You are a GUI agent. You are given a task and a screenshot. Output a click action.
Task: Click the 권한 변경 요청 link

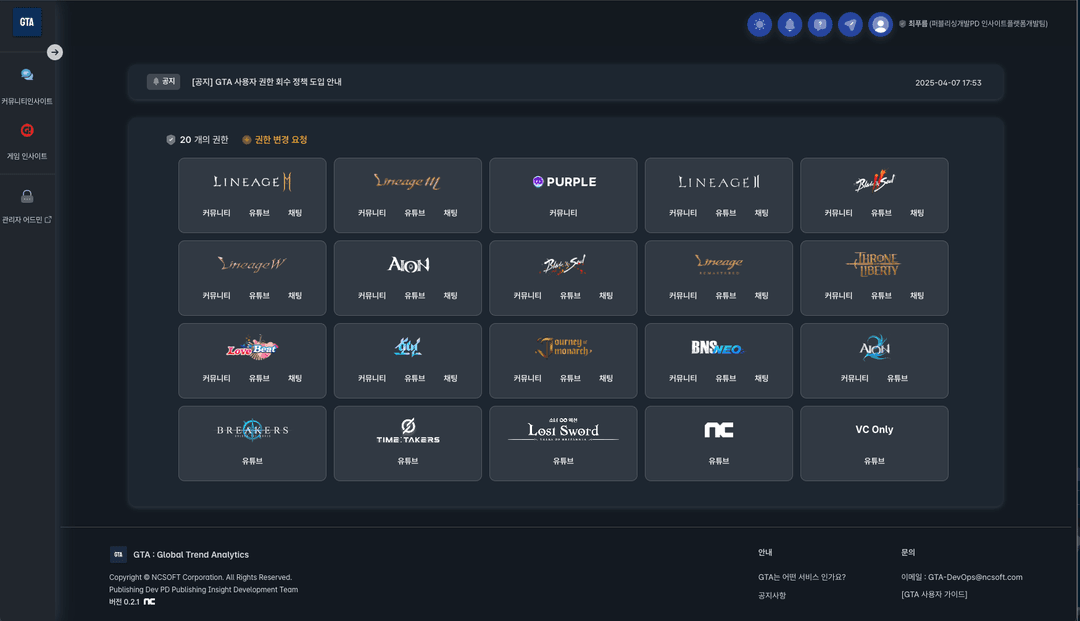click(280, 140)
